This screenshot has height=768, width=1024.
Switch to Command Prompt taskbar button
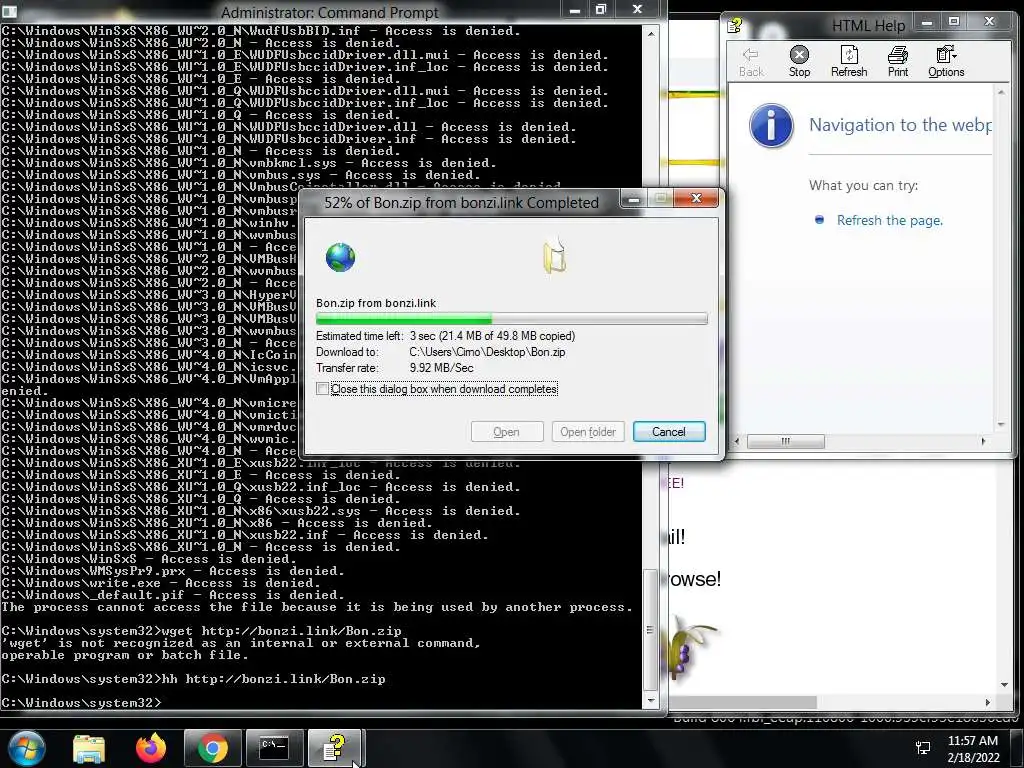274,748
